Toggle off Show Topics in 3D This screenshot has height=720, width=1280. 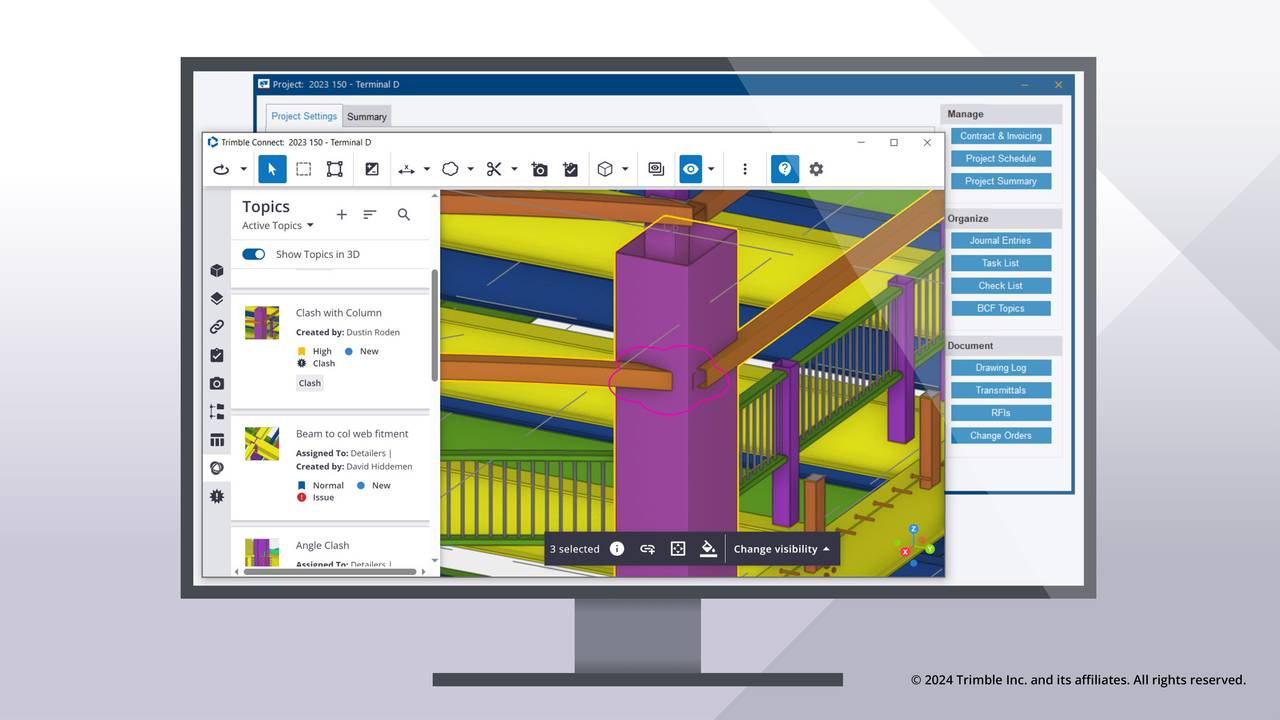tap(253, 254)
